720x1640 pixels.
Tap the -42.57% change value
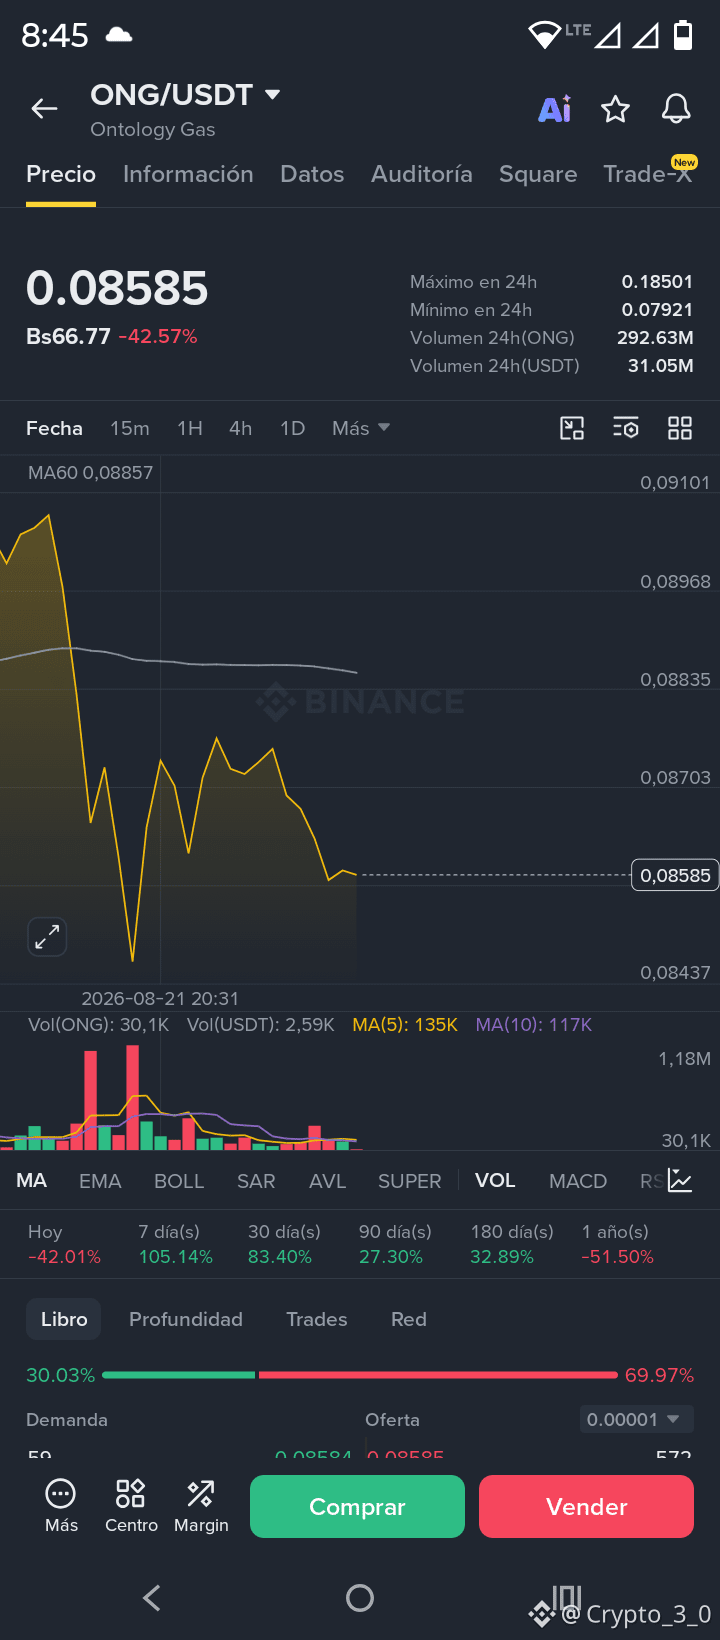158,336
